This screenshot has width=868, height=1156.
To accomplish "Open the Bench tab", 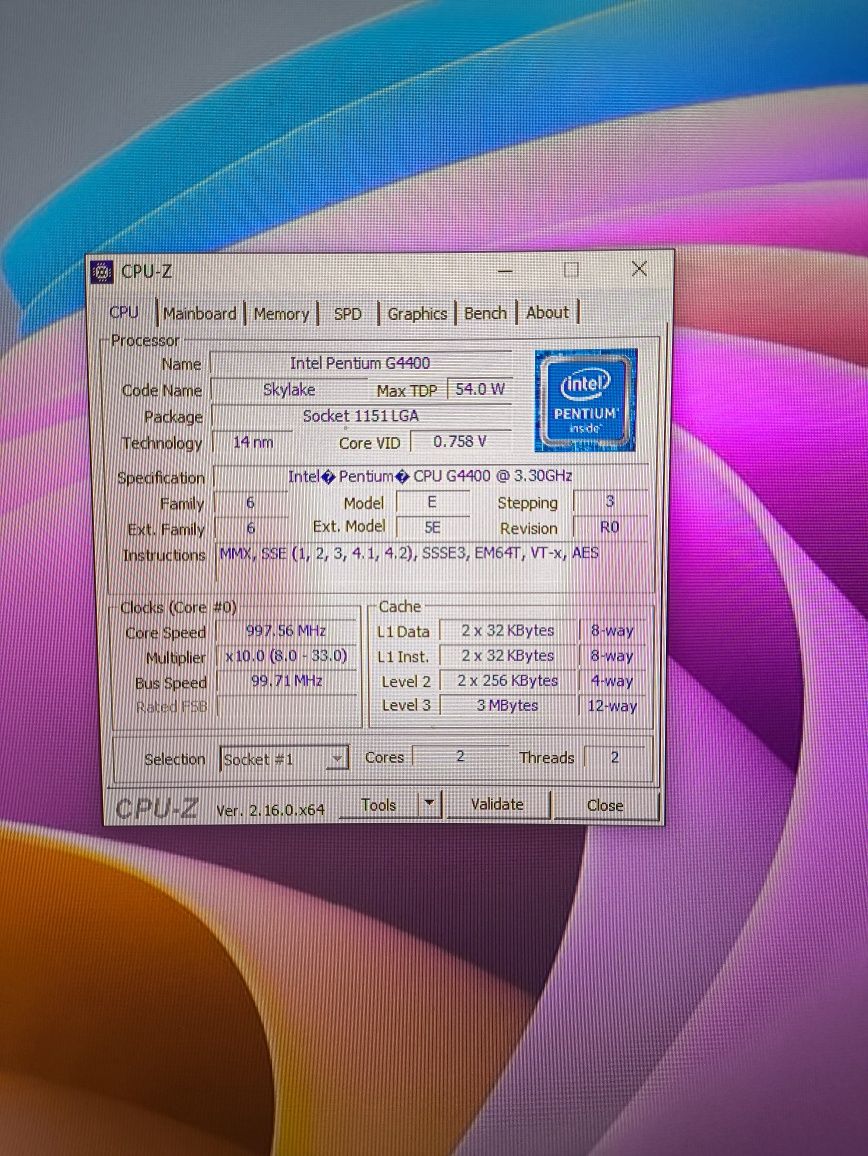I will (485, 313).
